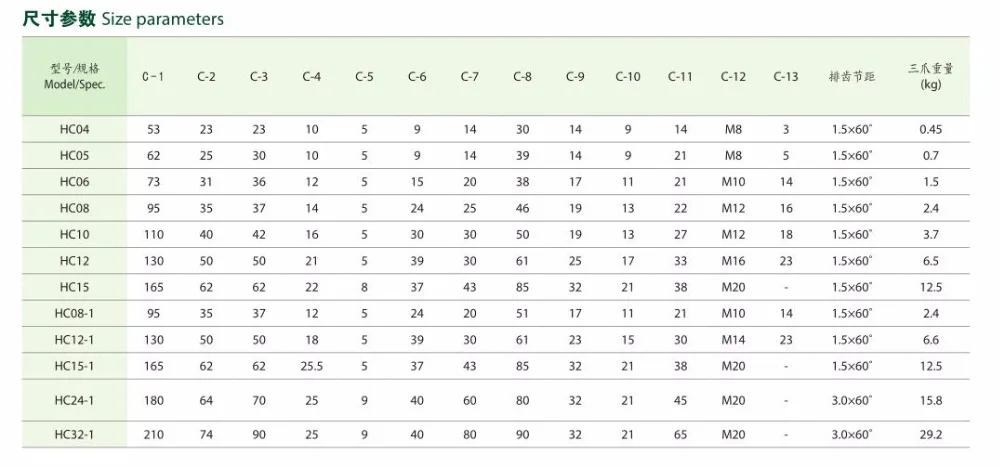Click the HC06 row label
Viewport: 1000px width, 467px height.
(x=75, y=182)
